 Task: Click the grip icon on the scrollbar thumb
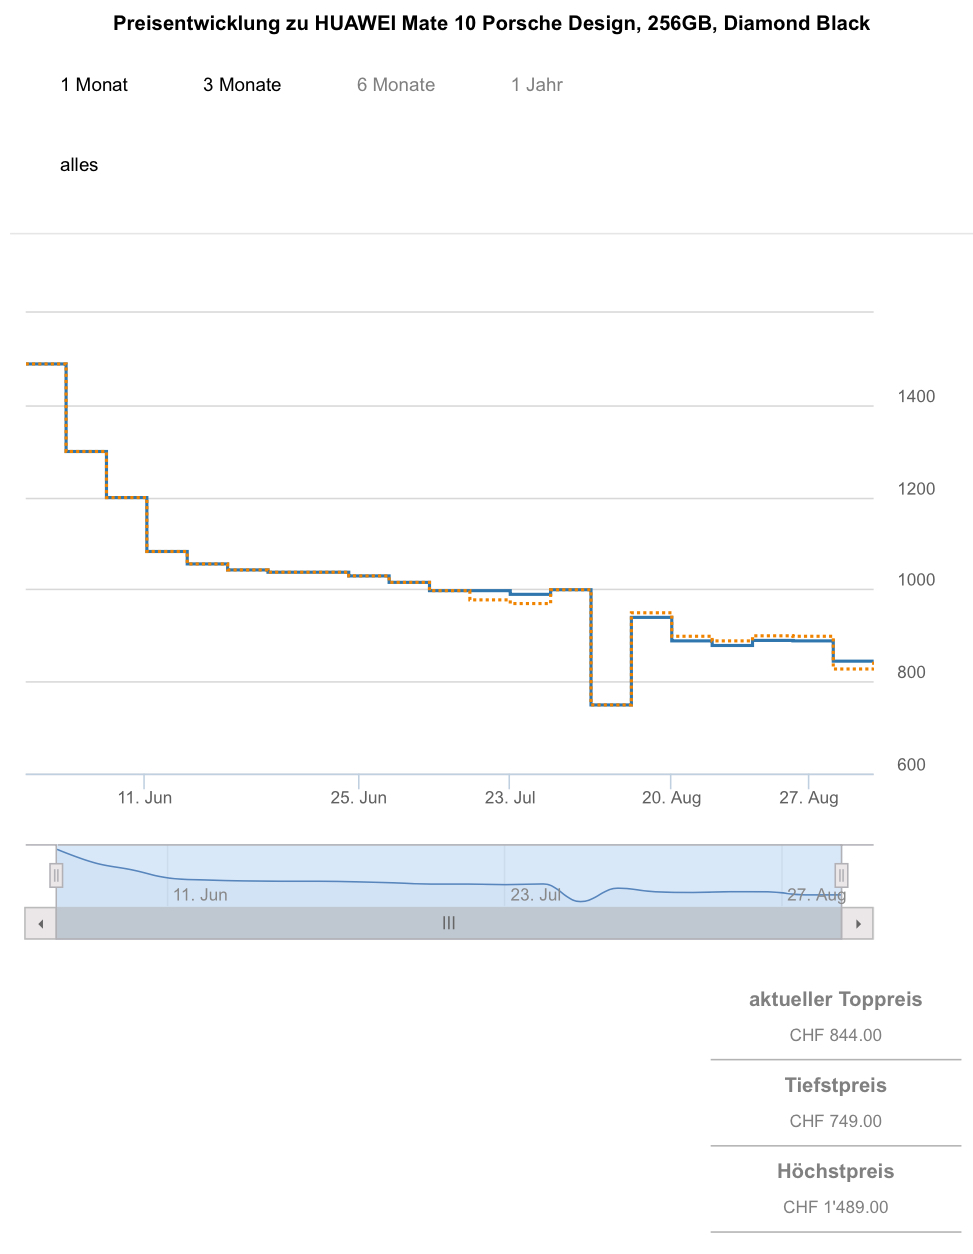449,923
